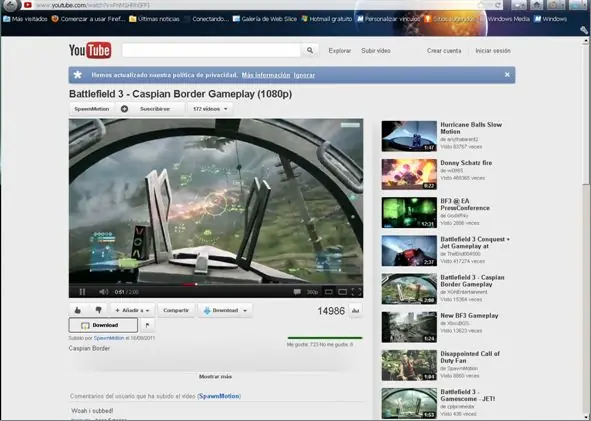Image resolution: width=591 pixels, height=421 pixels.
Task: Go back with browser back arrow
Action: point(11,5)
